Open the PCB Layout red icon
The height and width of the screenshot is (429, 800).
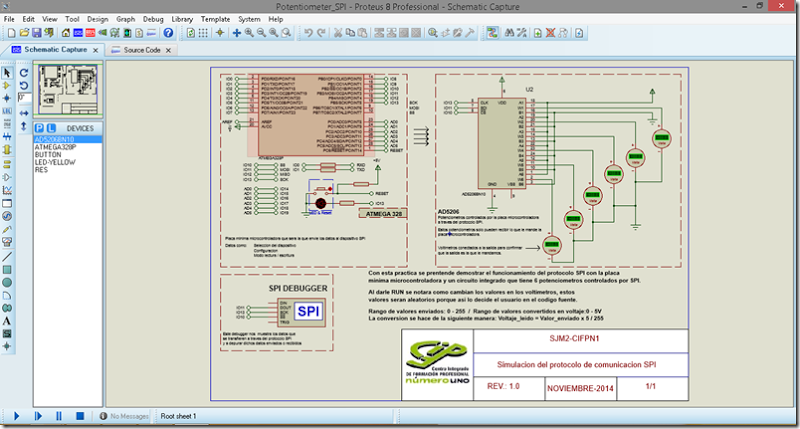click(90, 33)
